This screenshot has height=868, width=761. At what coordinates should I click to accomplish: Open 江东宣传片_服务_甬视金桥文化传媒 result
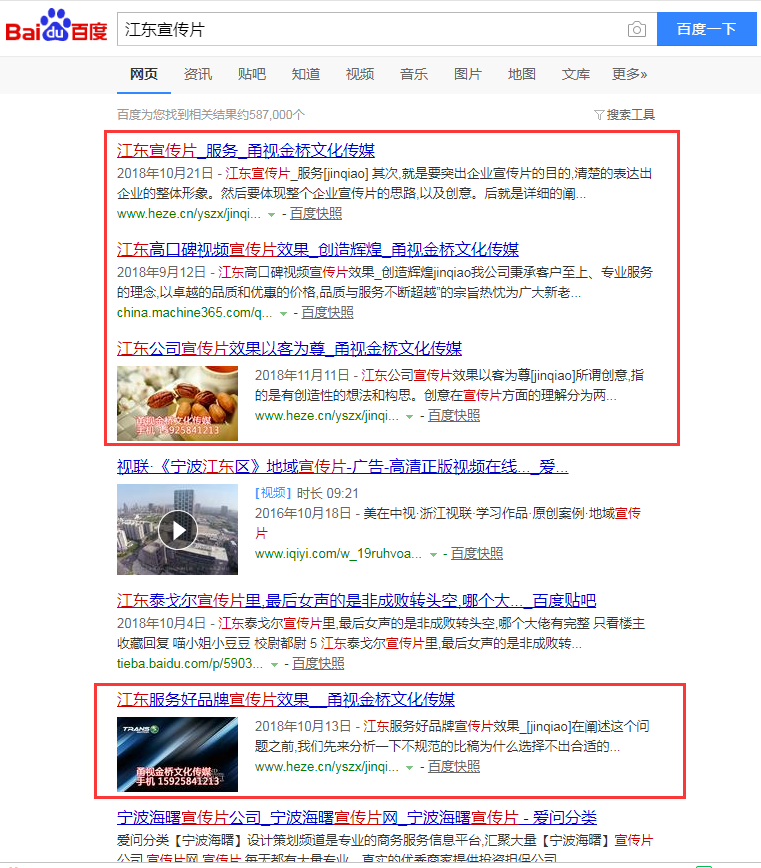pyautogui.click(x=246, y=151)
